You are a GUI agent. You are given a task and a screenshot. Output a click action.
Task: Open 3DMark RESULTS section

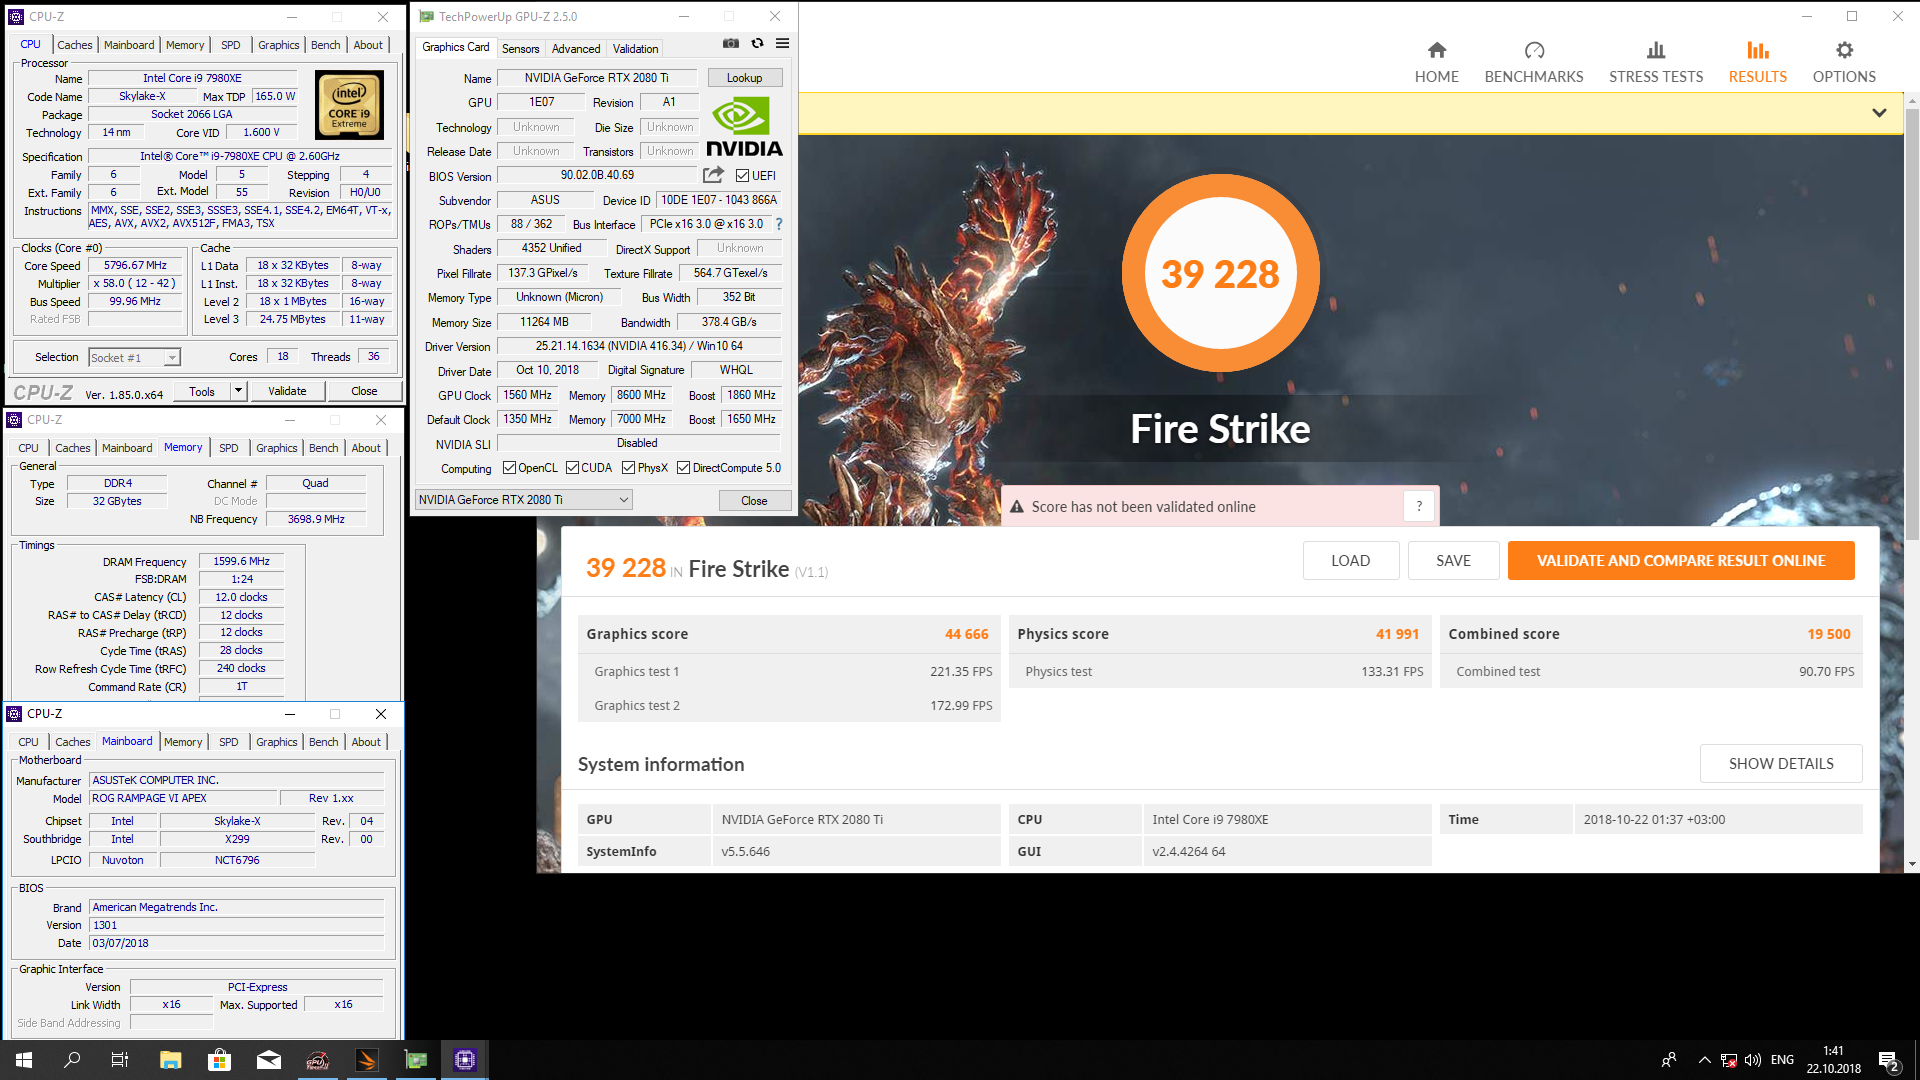click(1757, 62)
